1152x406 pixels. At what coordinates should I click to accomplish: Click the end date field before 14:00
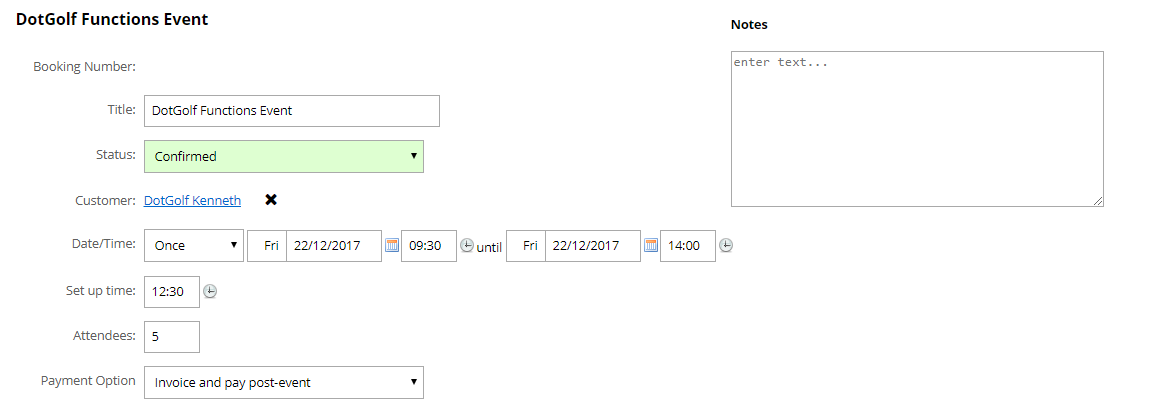tap(593, 246)
